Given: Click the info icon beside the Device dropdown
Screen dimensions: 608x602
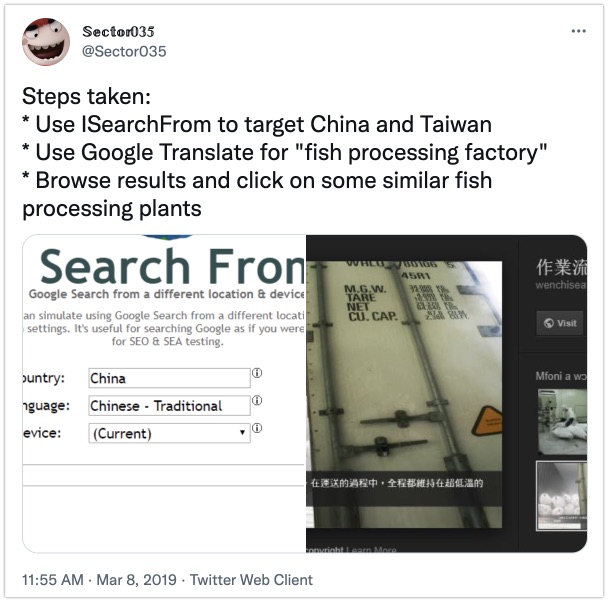Looking at the screenshot, I should click(257, 428).
